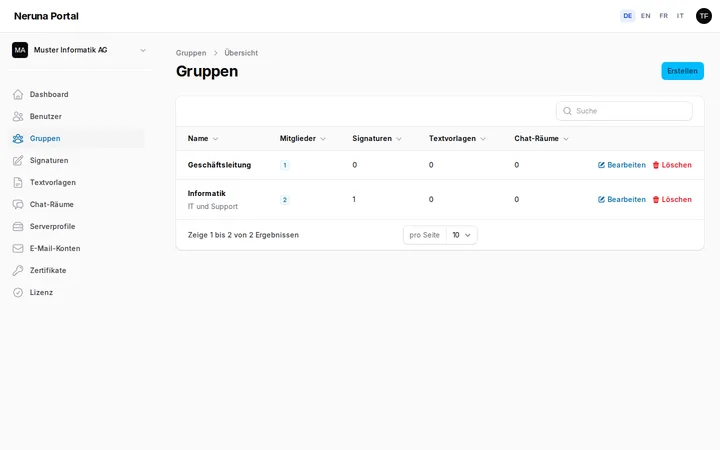This screenshot has height=450, width=720.
Task: Go to Zertifikate
Action: click(77, 270)
